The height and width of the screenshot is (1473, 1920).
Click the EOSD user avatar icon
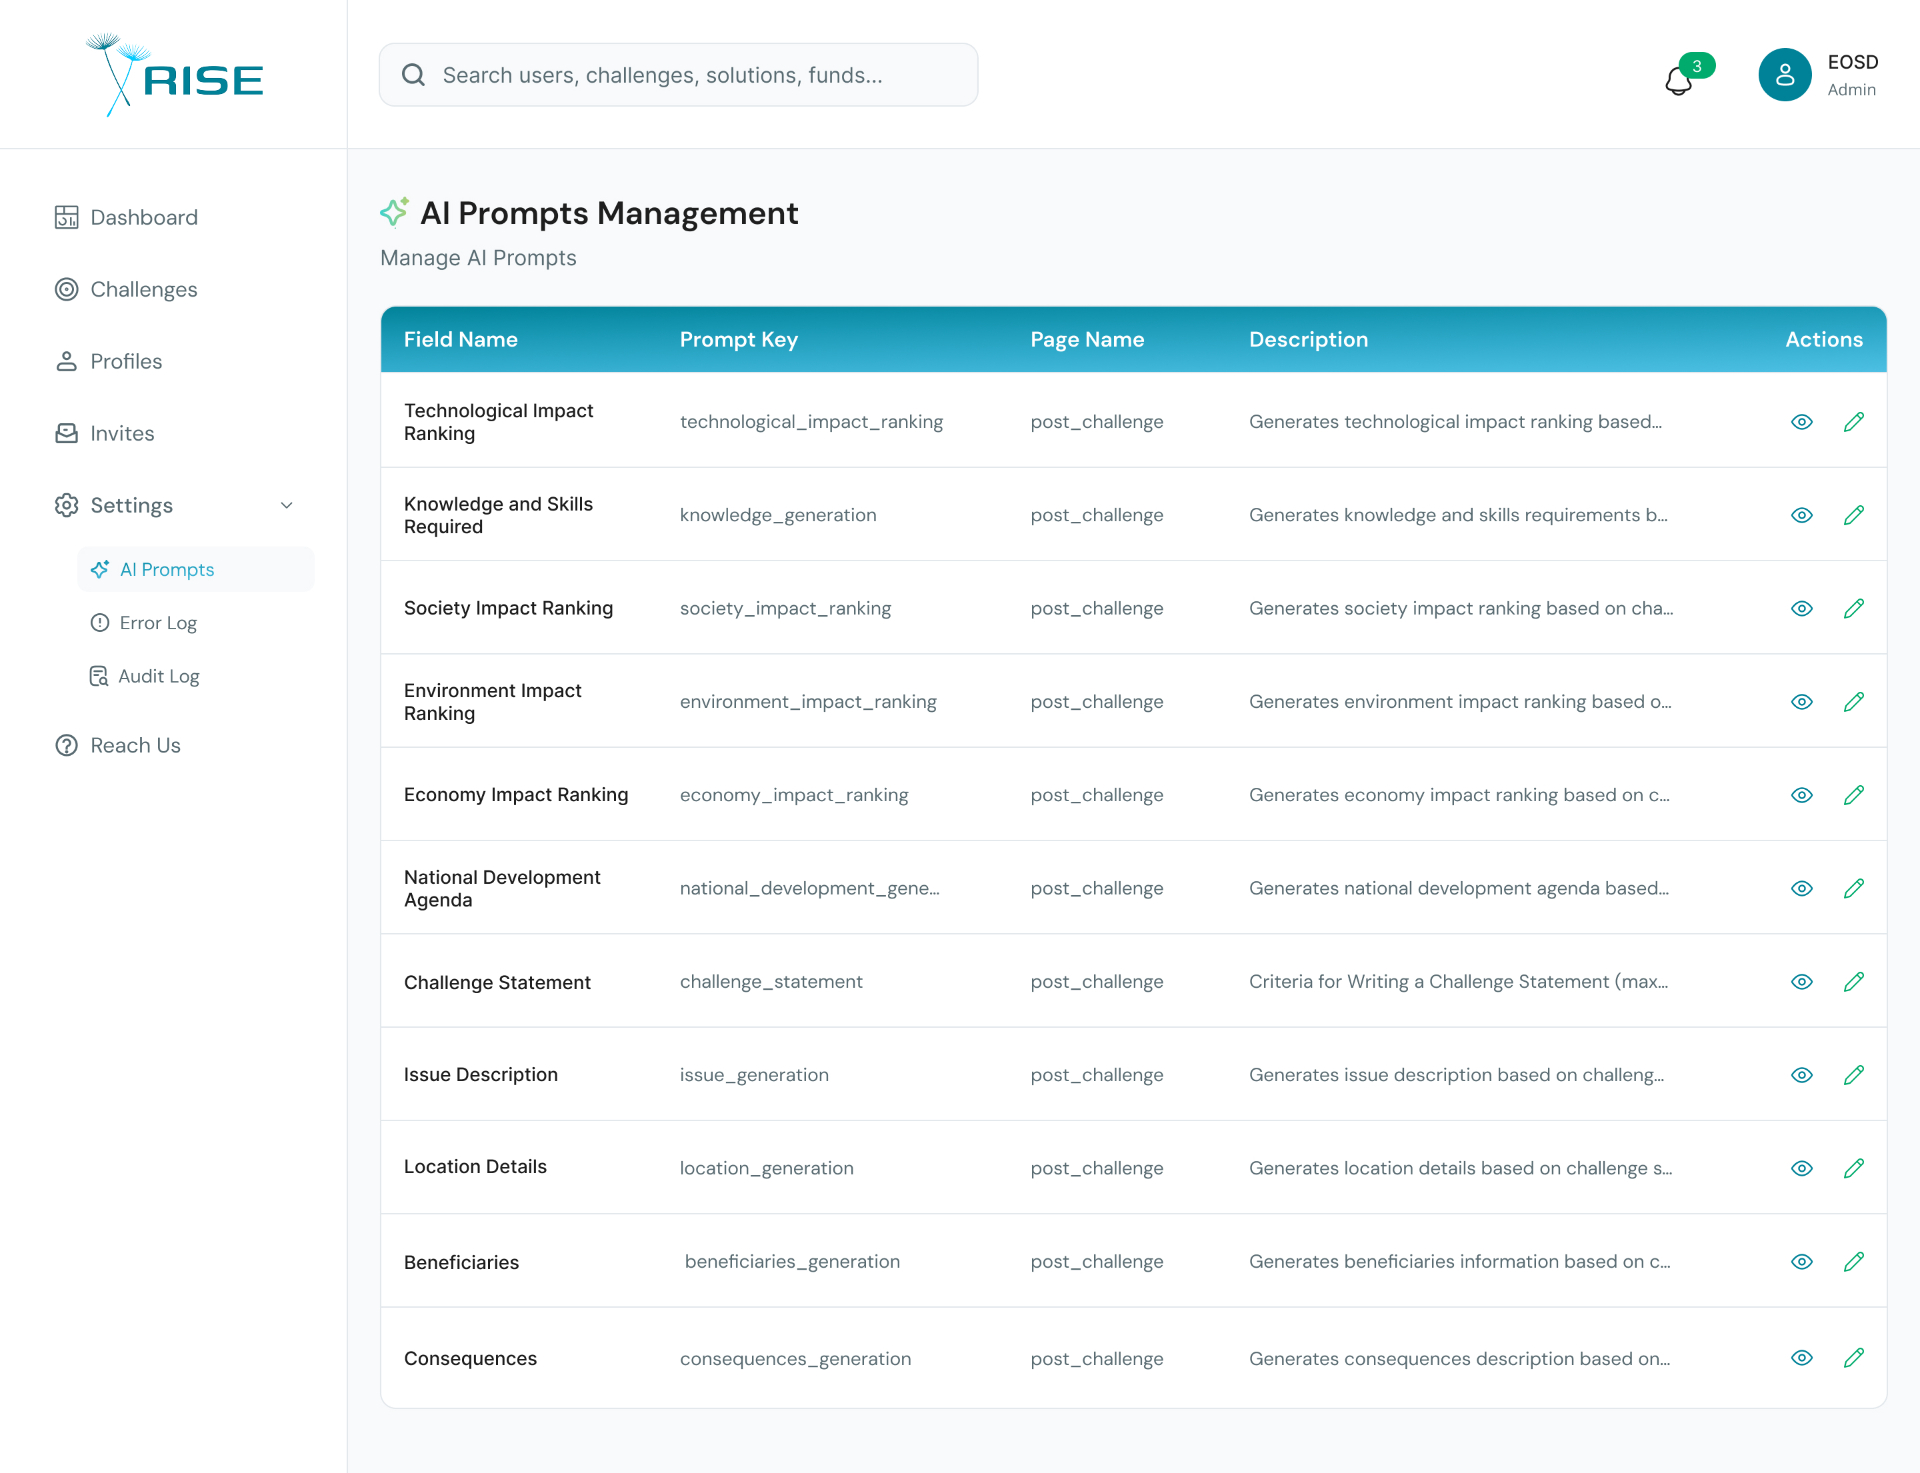1785,75
